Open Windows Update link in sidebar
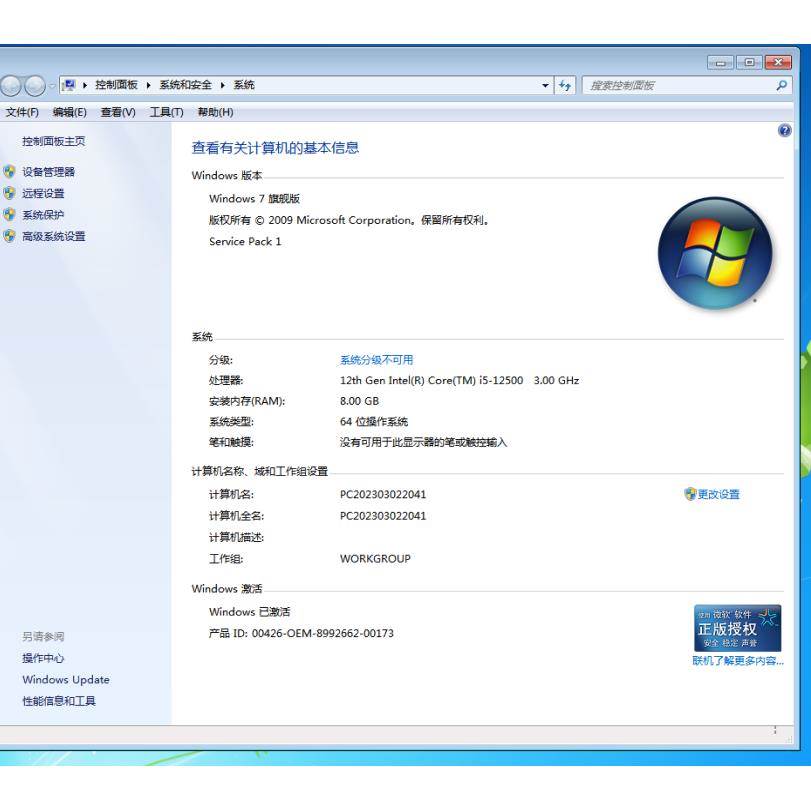Image resolution: width=811 pixels, height=811 pixels. coord(66,680)
